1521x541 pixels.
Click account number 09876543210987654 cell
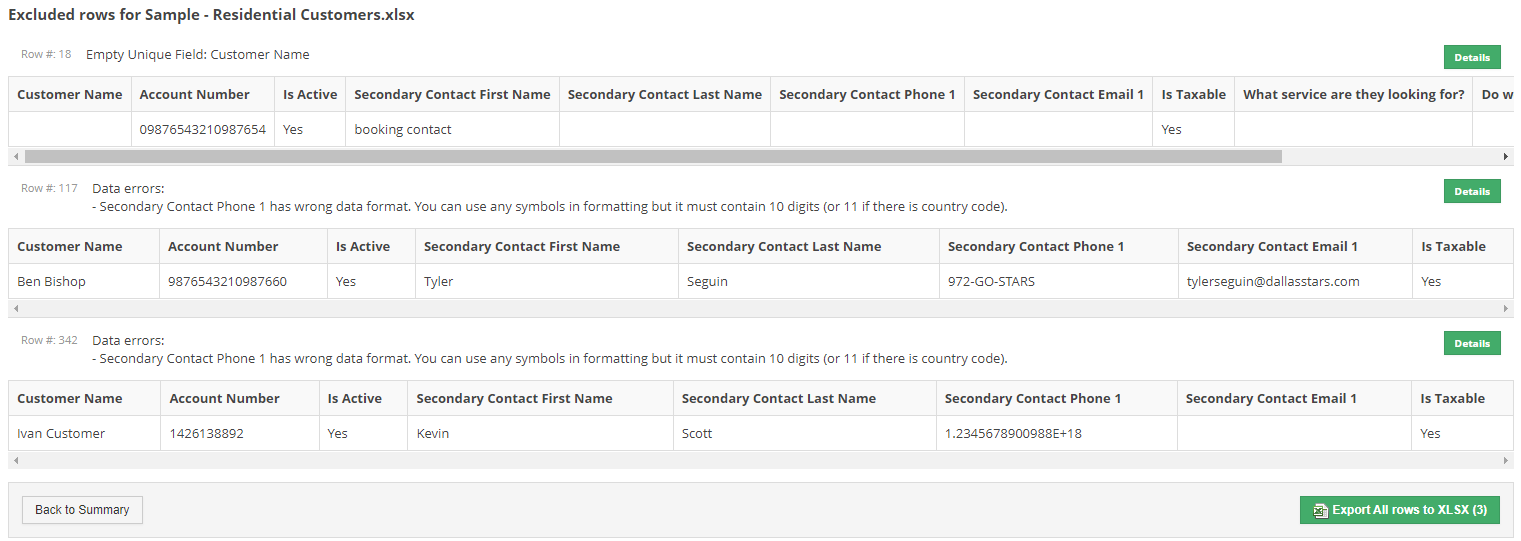tap(203, 130)
